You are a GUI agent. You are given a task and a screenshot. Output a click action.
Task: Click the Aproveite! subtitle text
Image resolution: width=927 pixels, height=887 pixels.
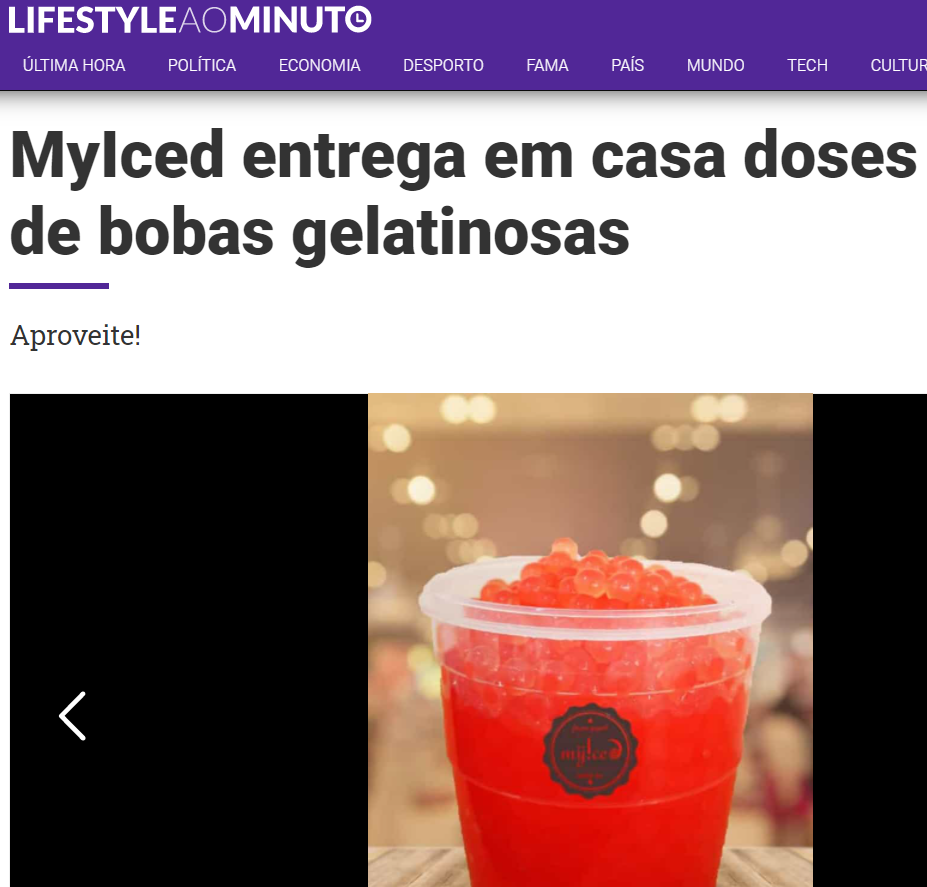click(x=76, y=335)
